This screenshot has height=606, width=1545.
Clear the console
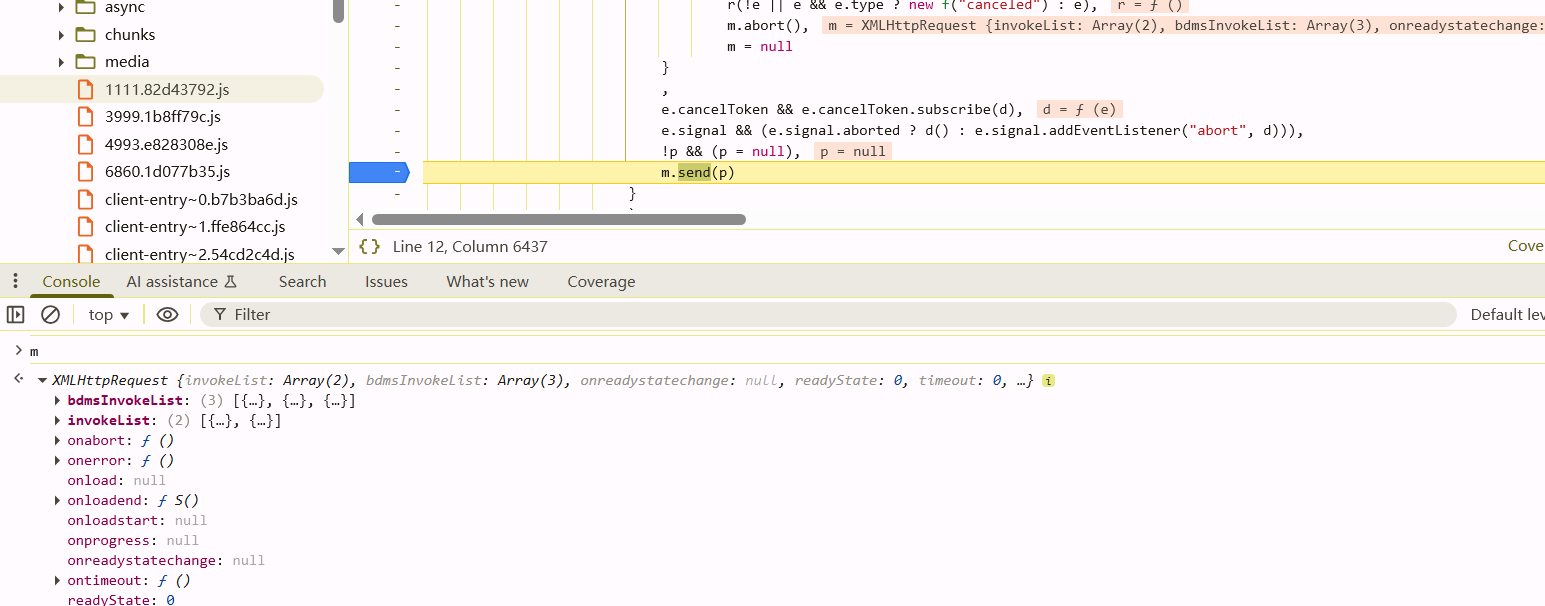click(x=50, y=314)
